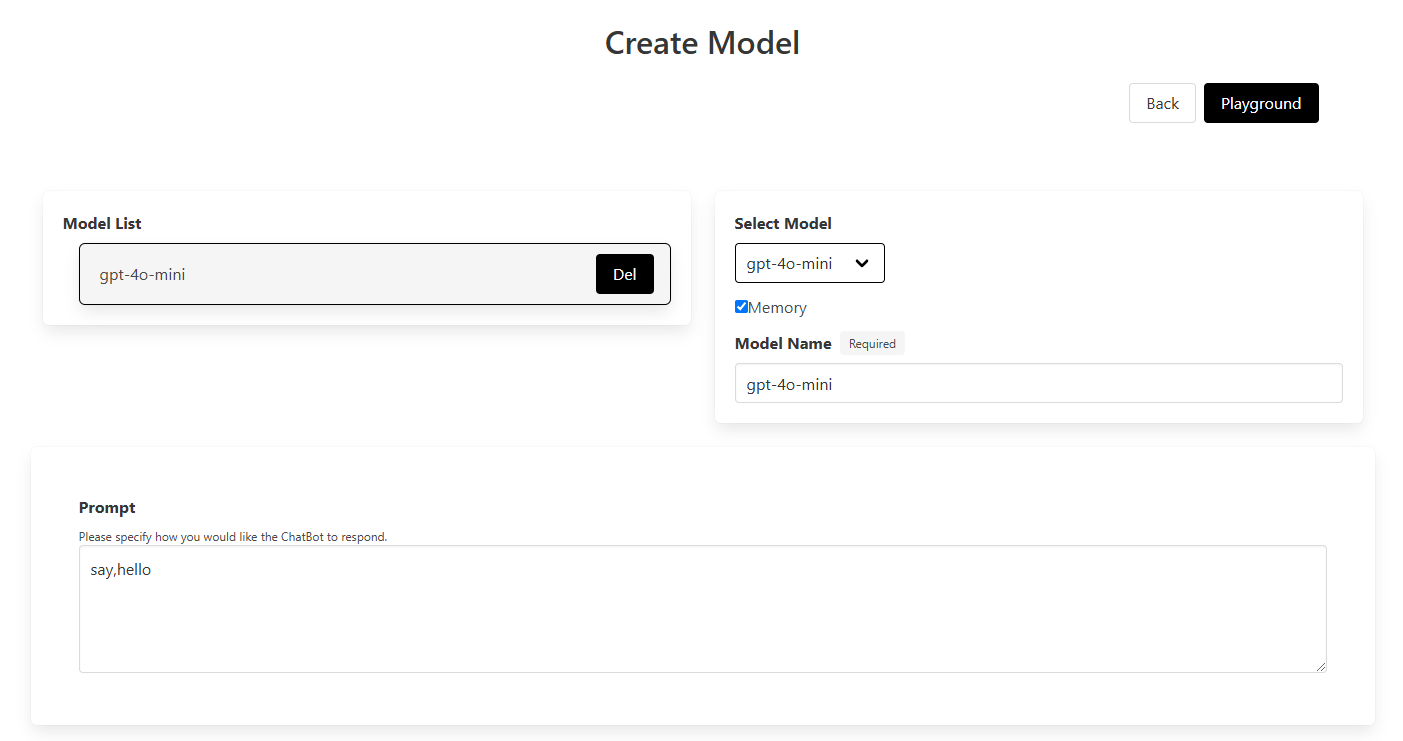Click the Prompt heading label
This screenshot has width=1403, height=741.
pos(107,507)
